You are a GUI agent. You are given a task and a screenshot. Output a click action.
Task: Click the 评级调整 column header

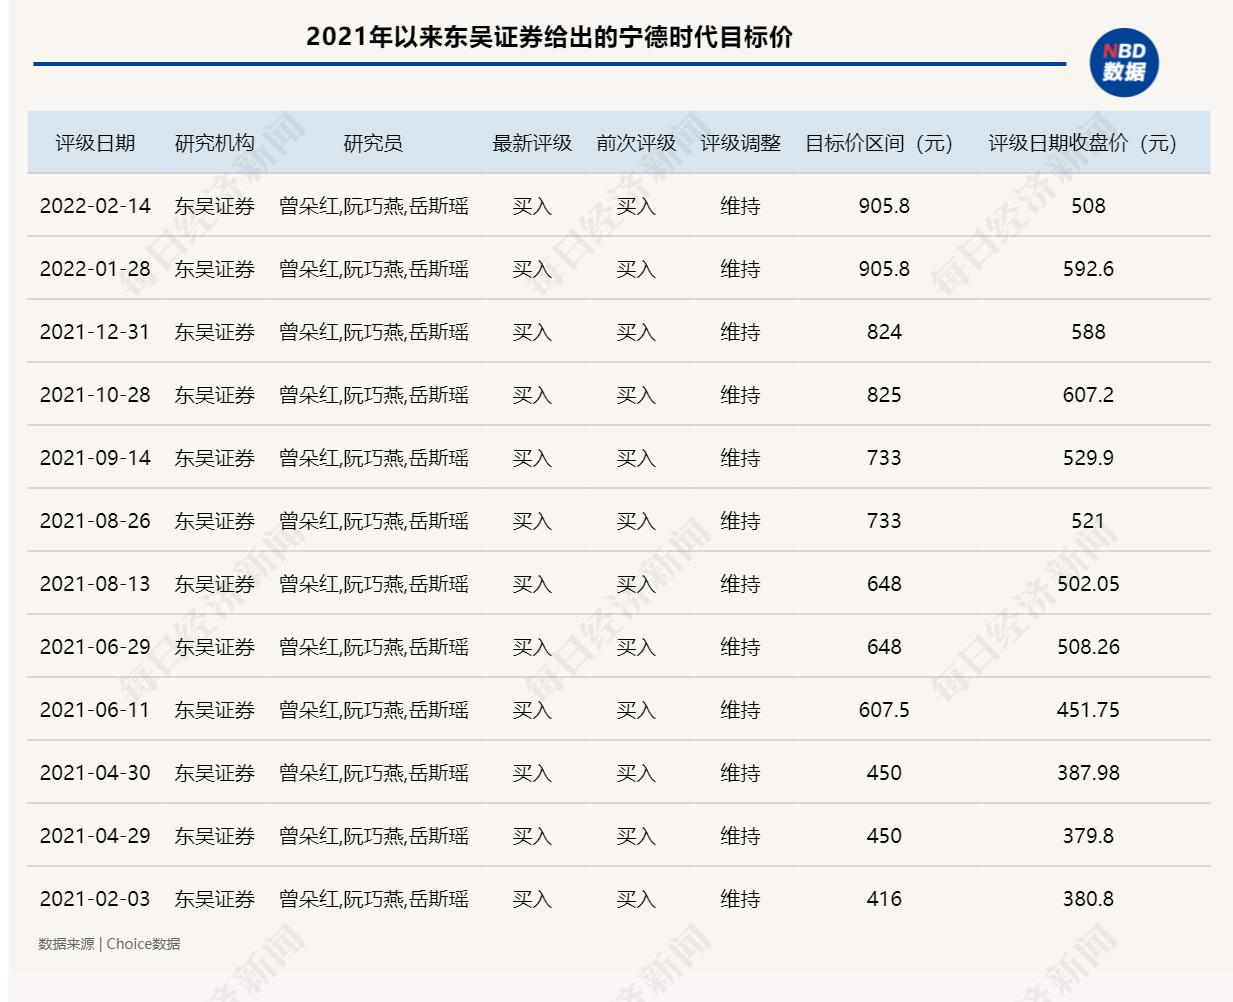point(740,143)
